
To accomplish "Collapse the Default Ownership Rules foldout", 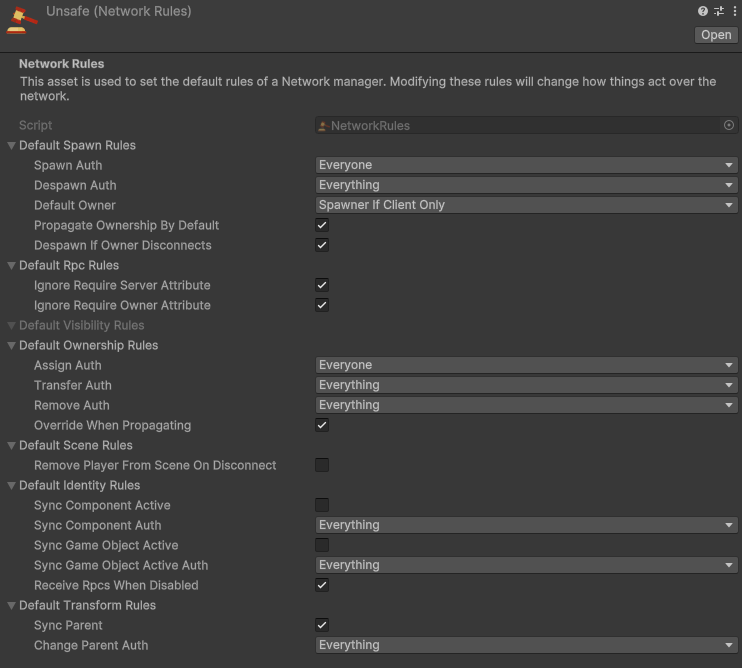I will [11, 346].
